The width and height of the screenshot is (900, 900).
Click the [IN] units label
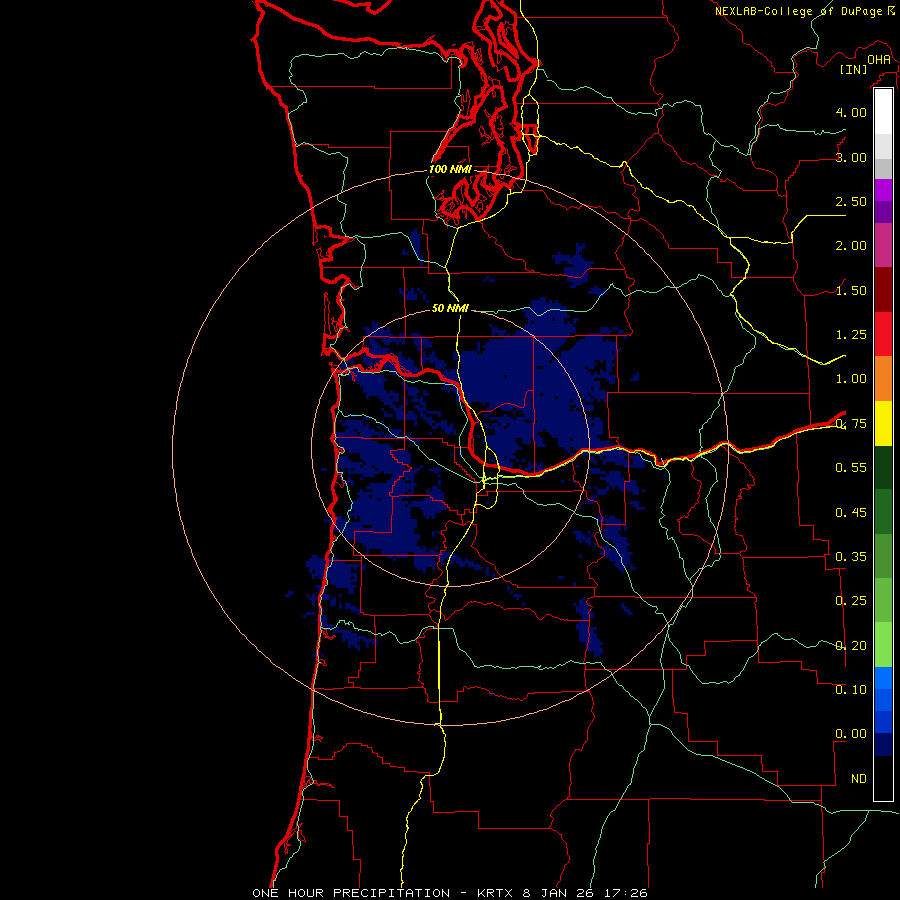854,69
